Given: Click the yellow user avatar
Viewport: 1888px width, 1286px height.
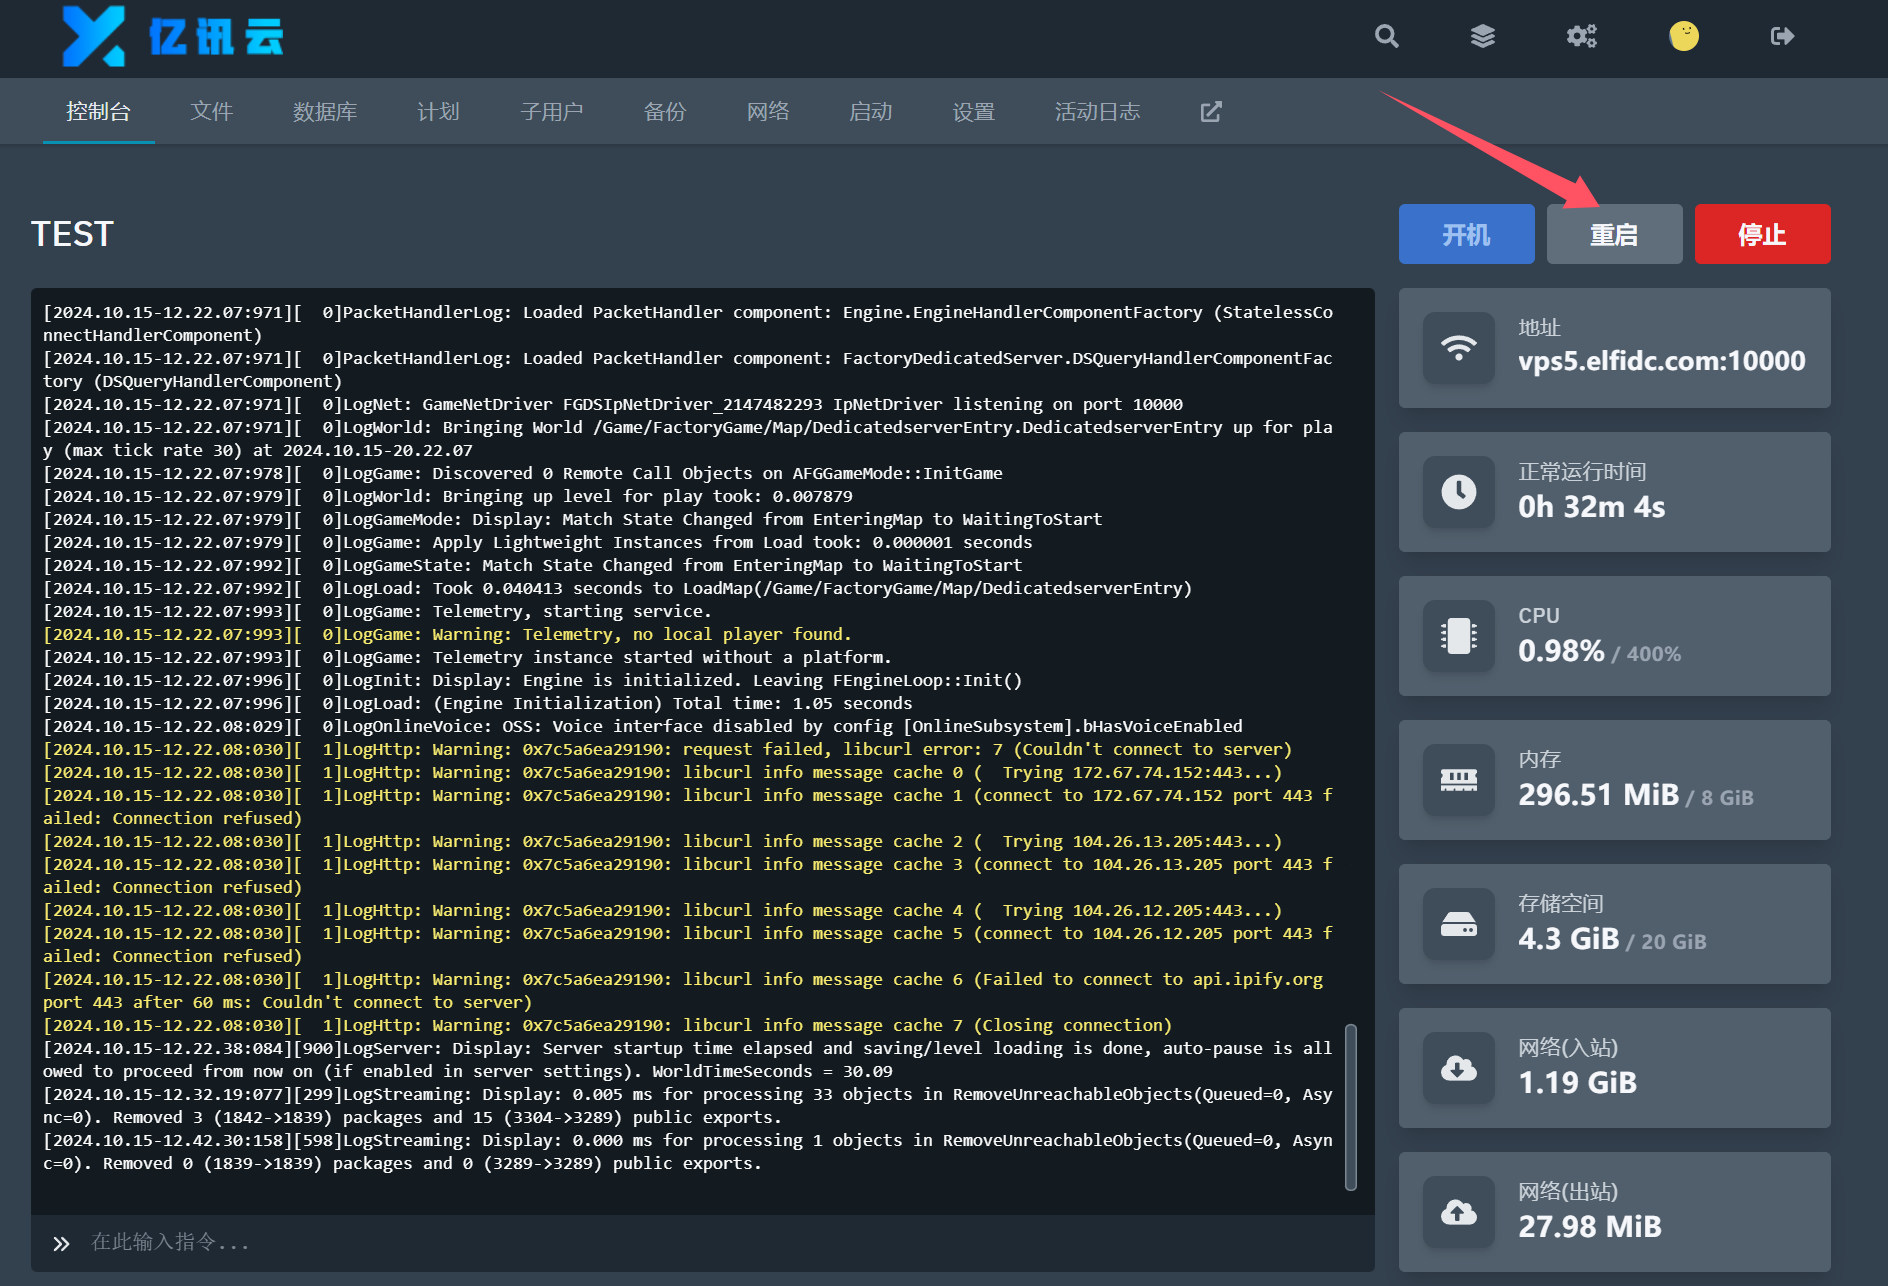Looking at the screenshot, I should (1684, 37).
